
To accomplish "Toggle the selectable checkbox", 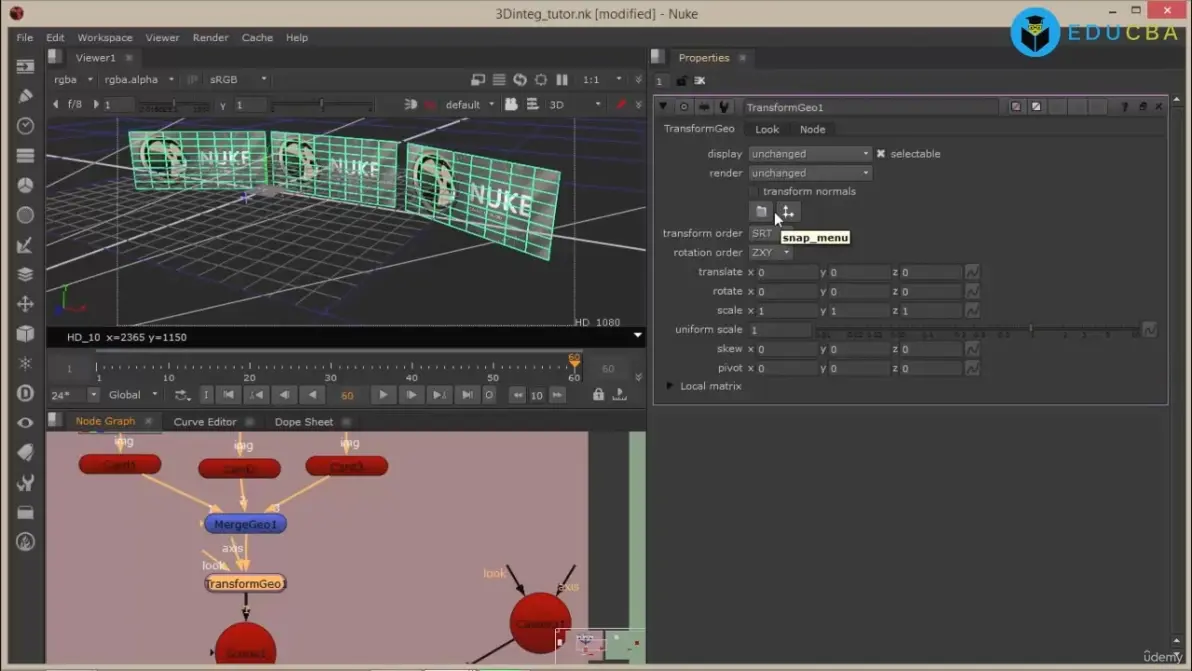I will [881, 154].
